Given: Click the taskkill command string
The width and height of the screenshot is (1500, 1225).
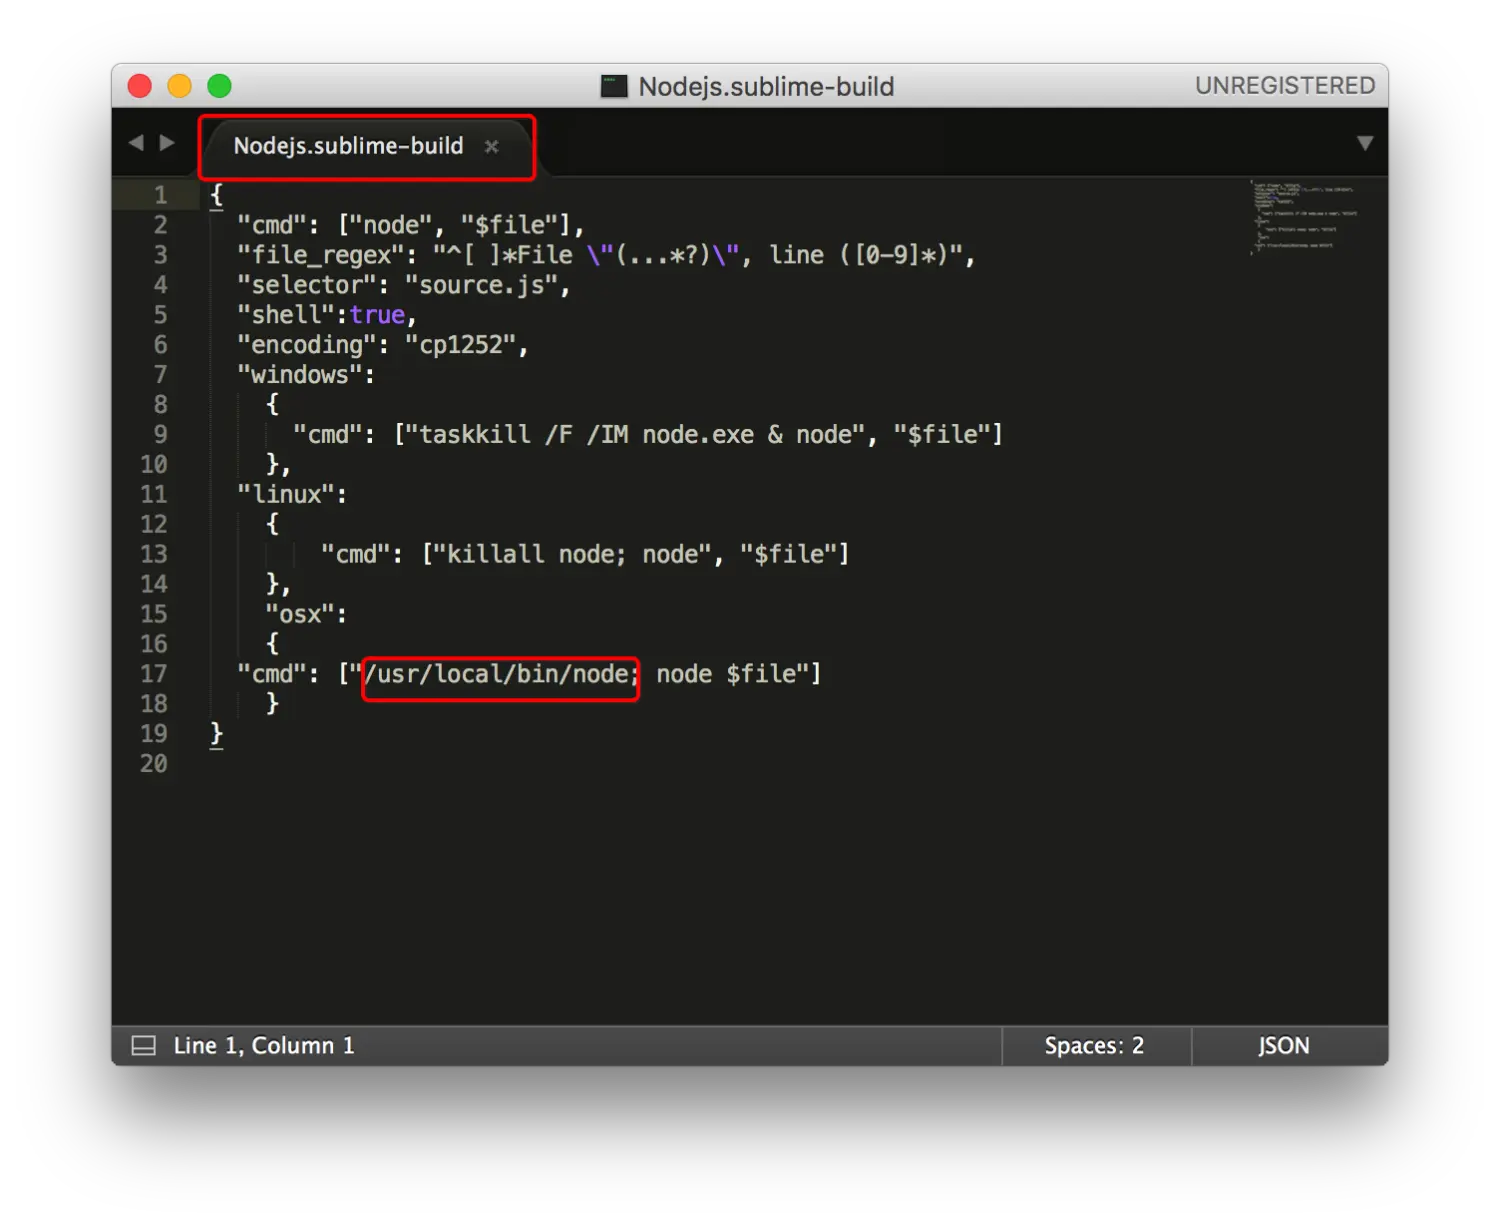Looking at the screenshot, I should [x=635, y=435].
